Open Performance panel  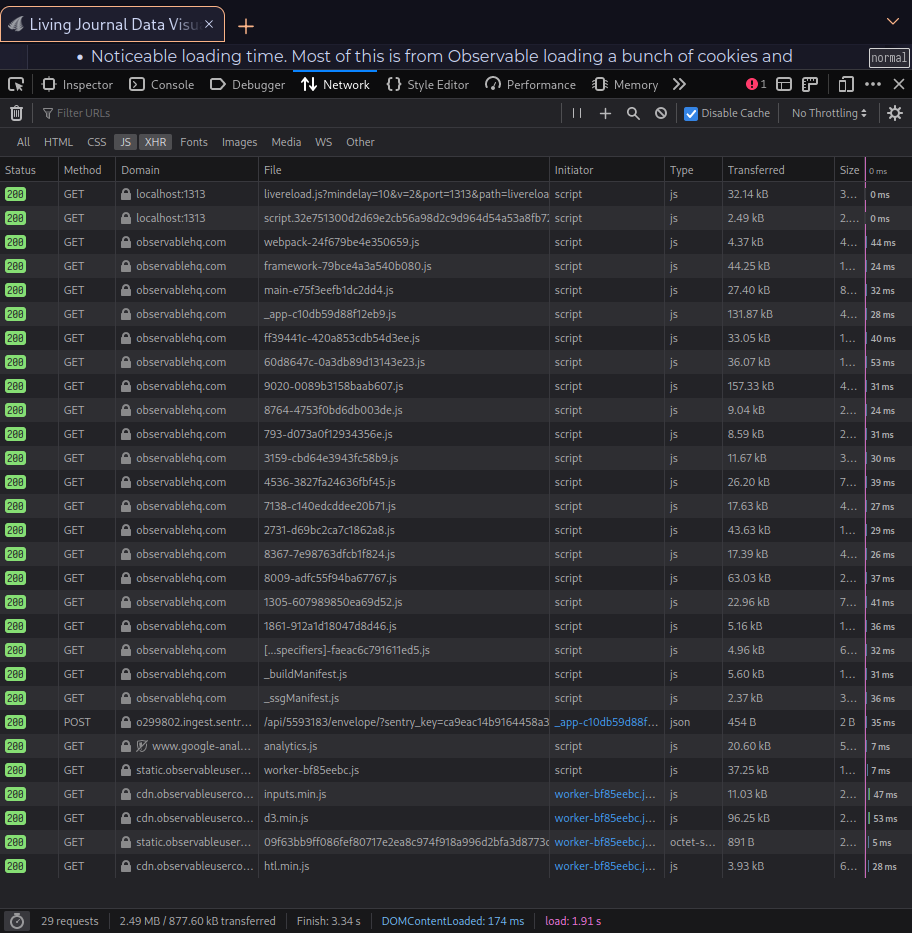530,84
